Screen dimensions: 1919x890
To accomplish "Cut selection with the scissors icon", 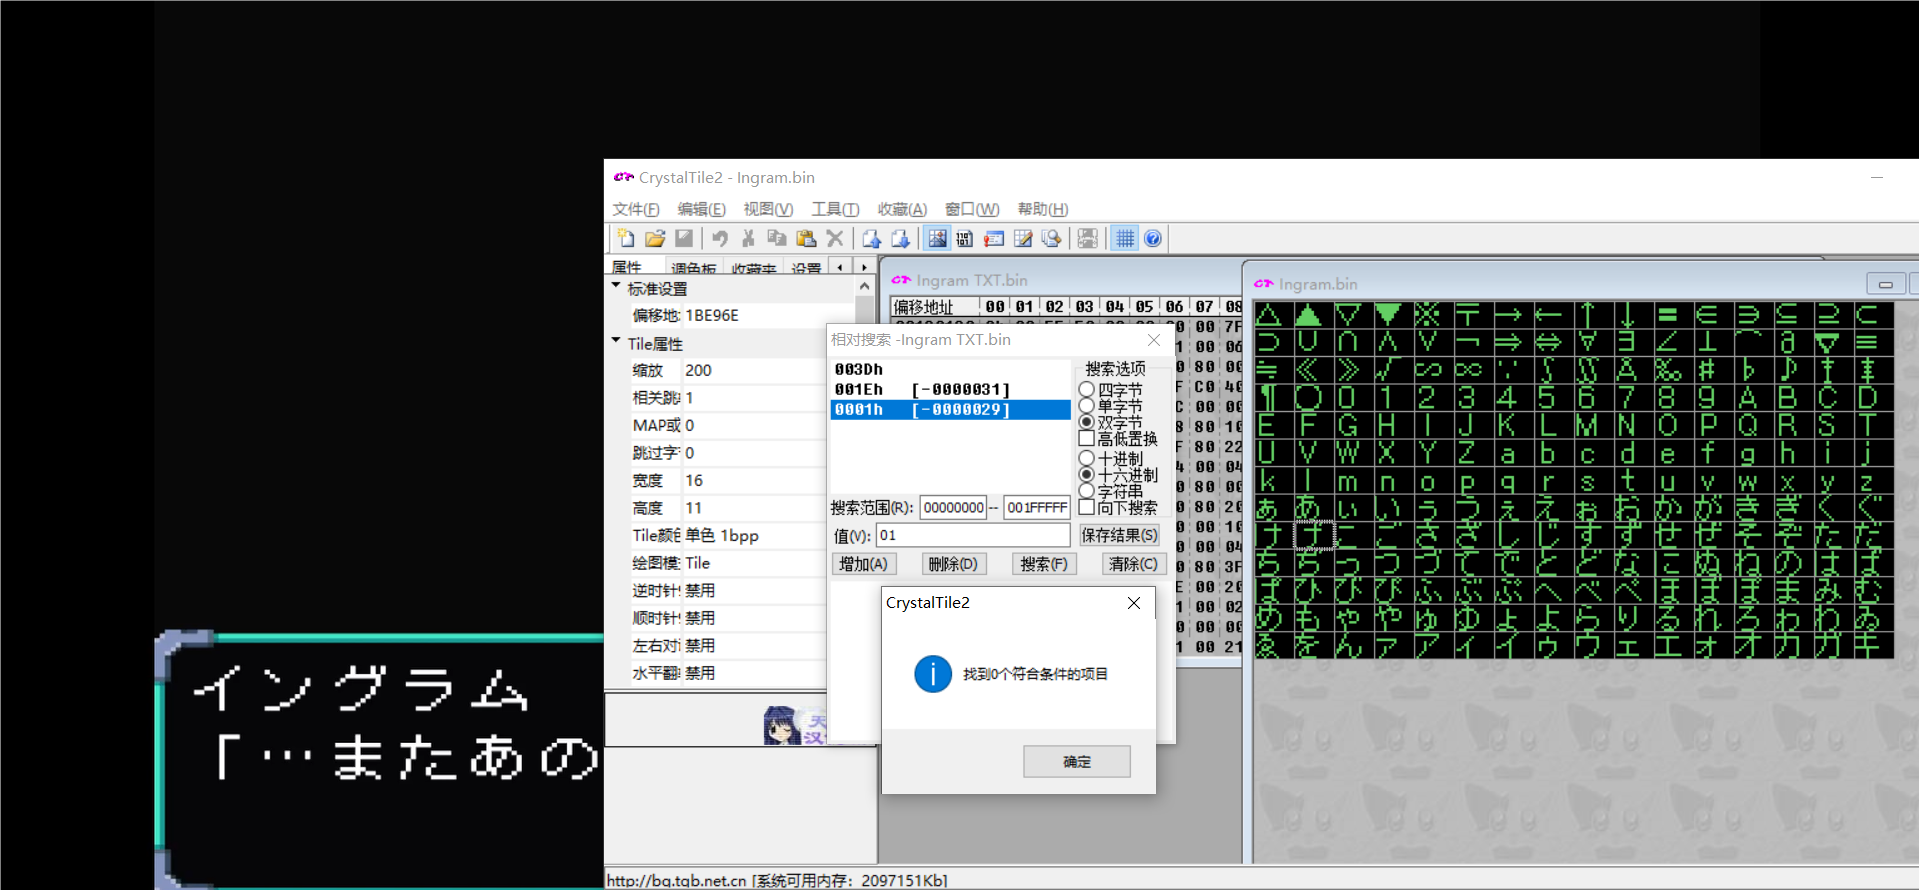I will 748,238.
